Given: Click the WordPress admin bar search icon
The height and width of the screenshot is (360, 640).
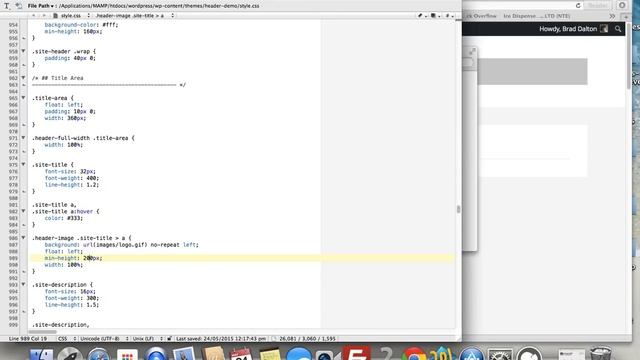Looking at the screenshot, I should coord(618,29).
